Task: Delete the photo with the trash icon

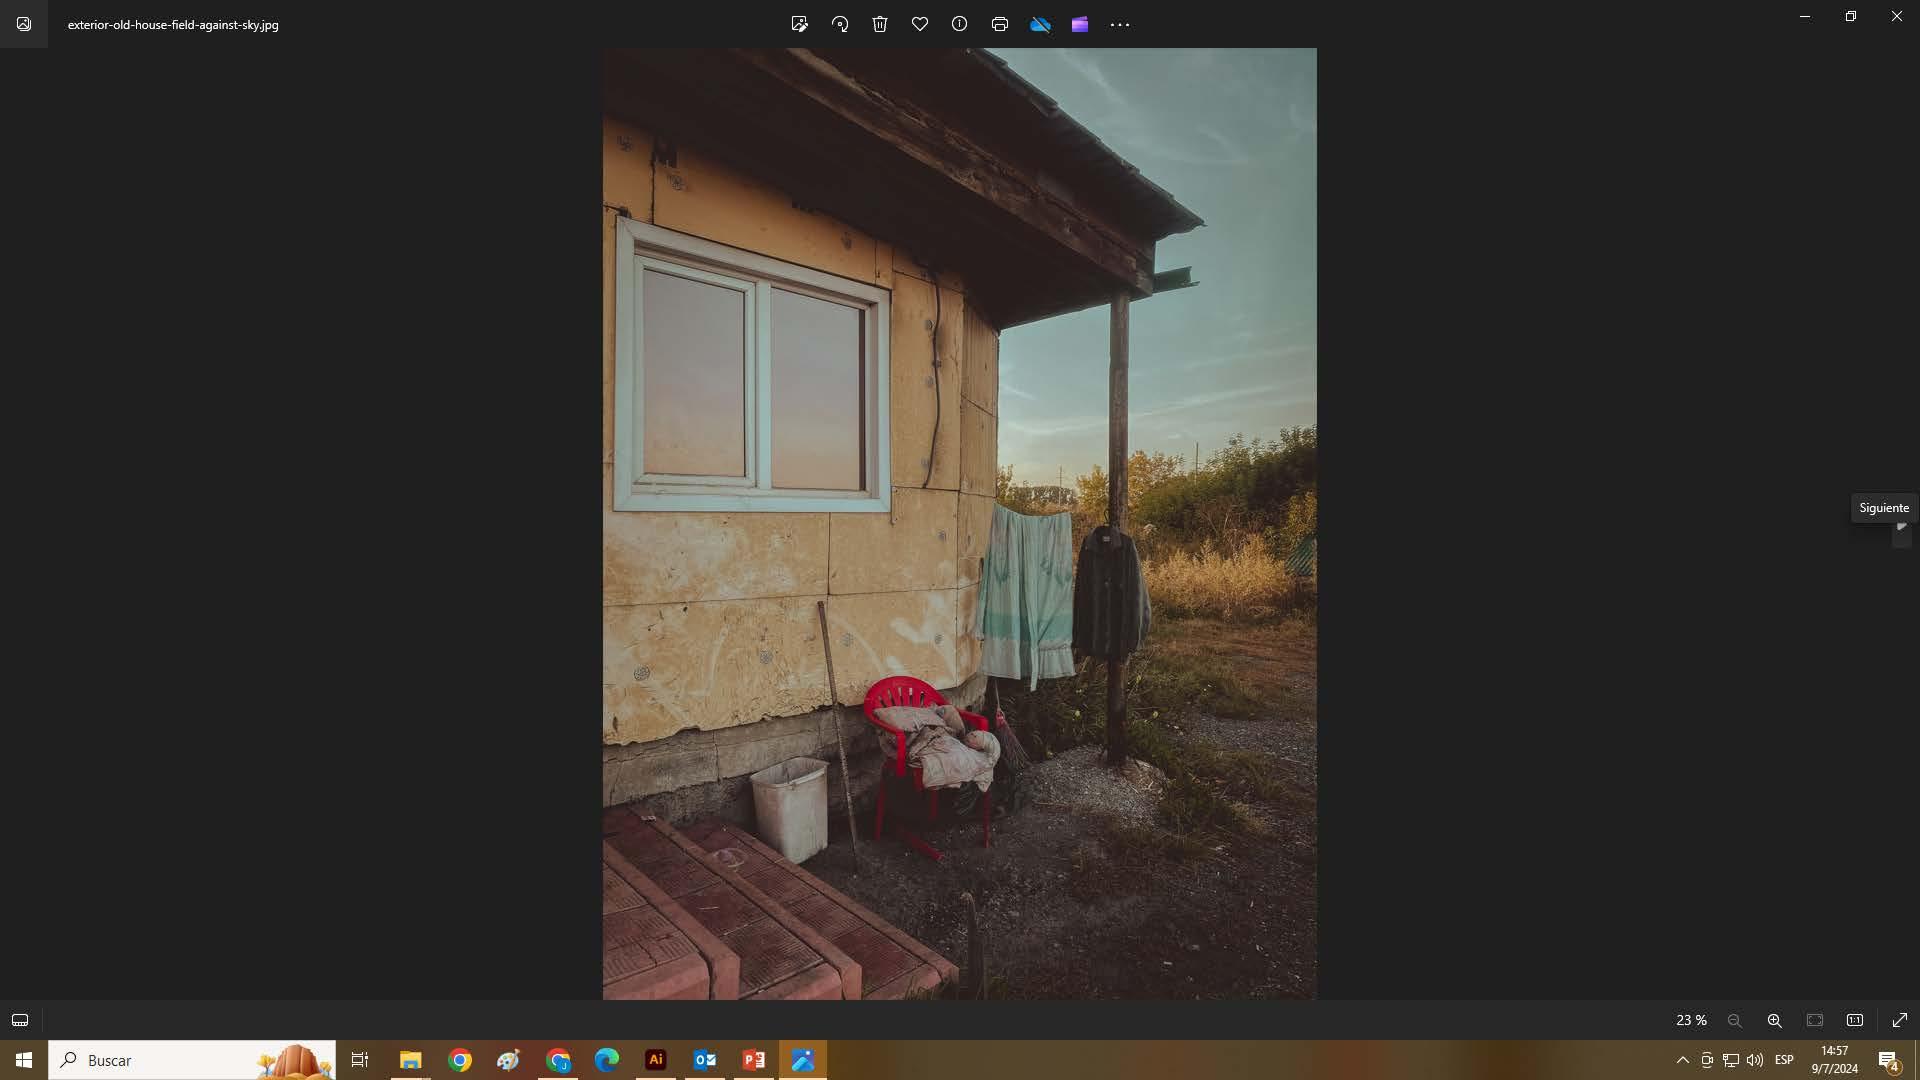Action: [880, 24]
